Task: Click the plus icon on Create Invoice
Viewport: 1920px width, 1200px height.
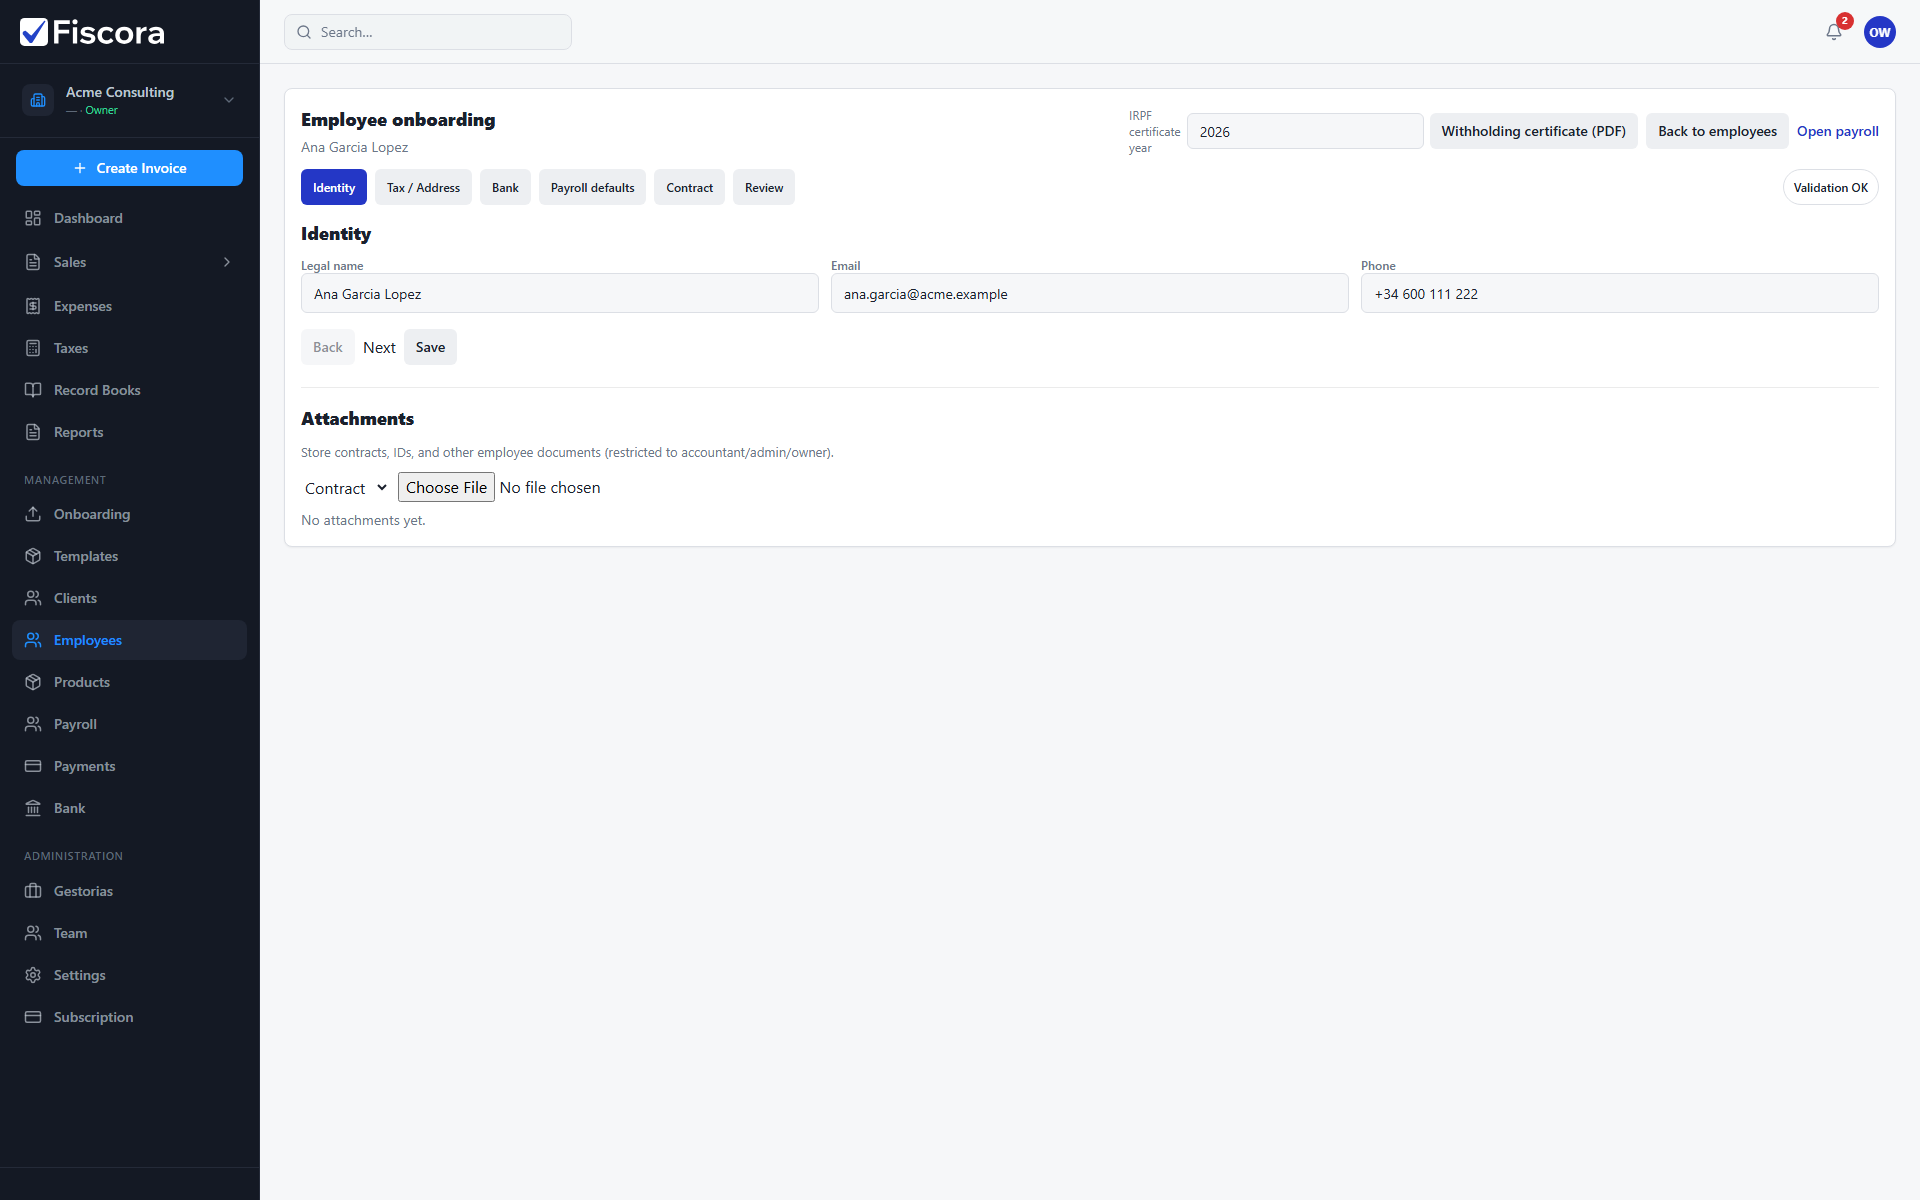Action: 80,168
